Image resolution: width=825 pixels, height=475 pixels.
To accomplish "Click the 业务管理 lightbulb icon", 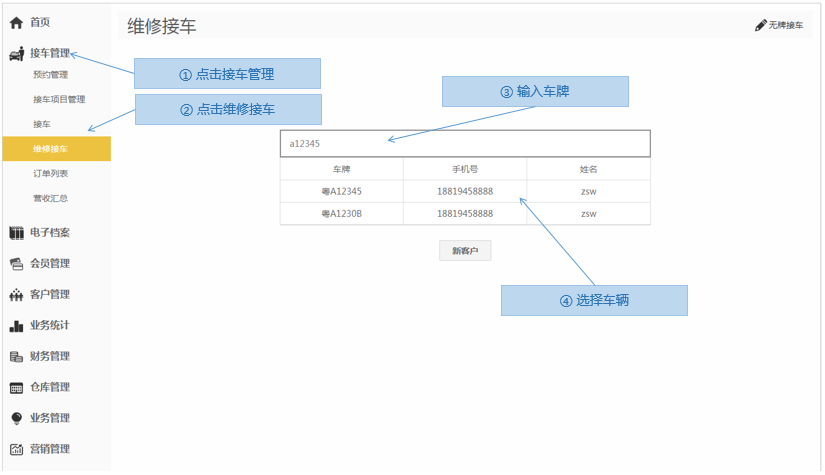I will point(16,419).
